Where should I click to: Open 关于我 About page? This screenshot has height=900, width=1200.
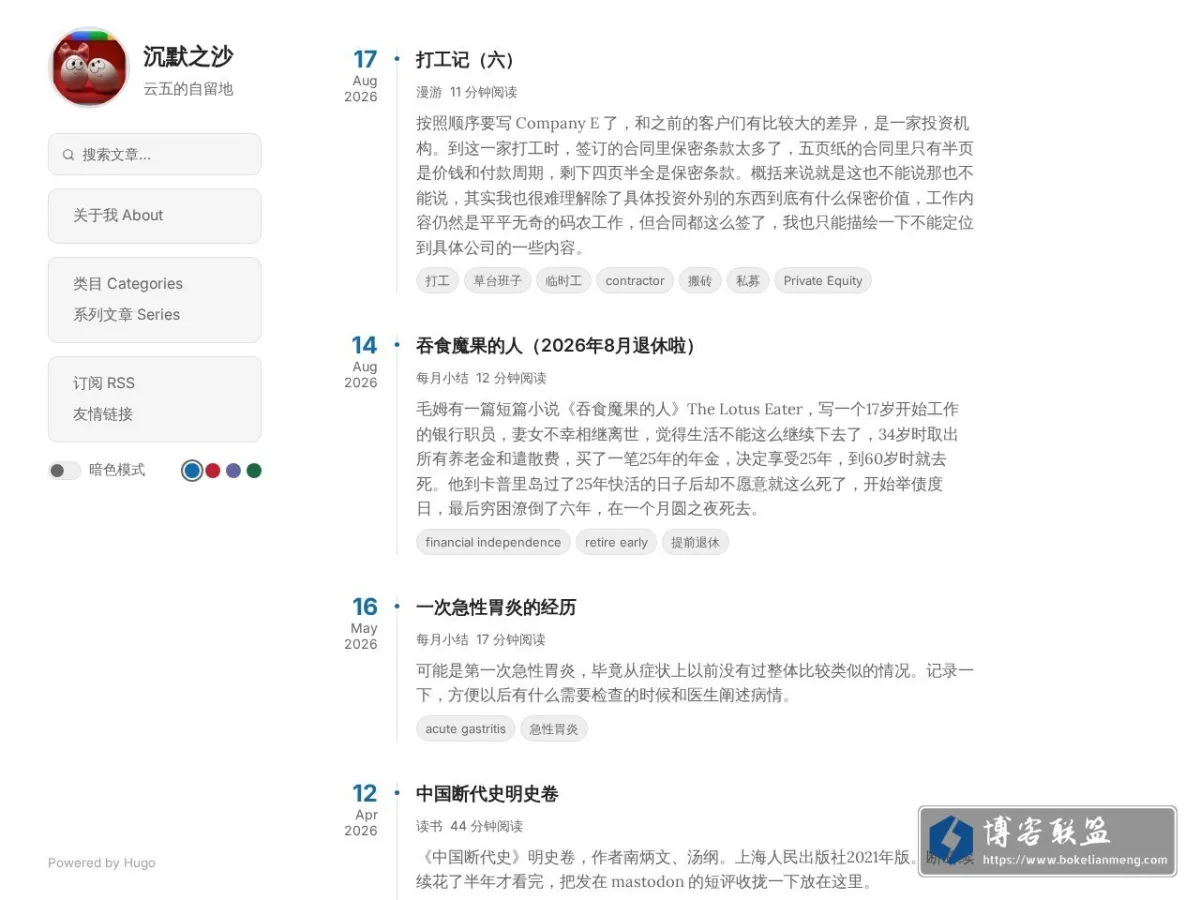118,215
